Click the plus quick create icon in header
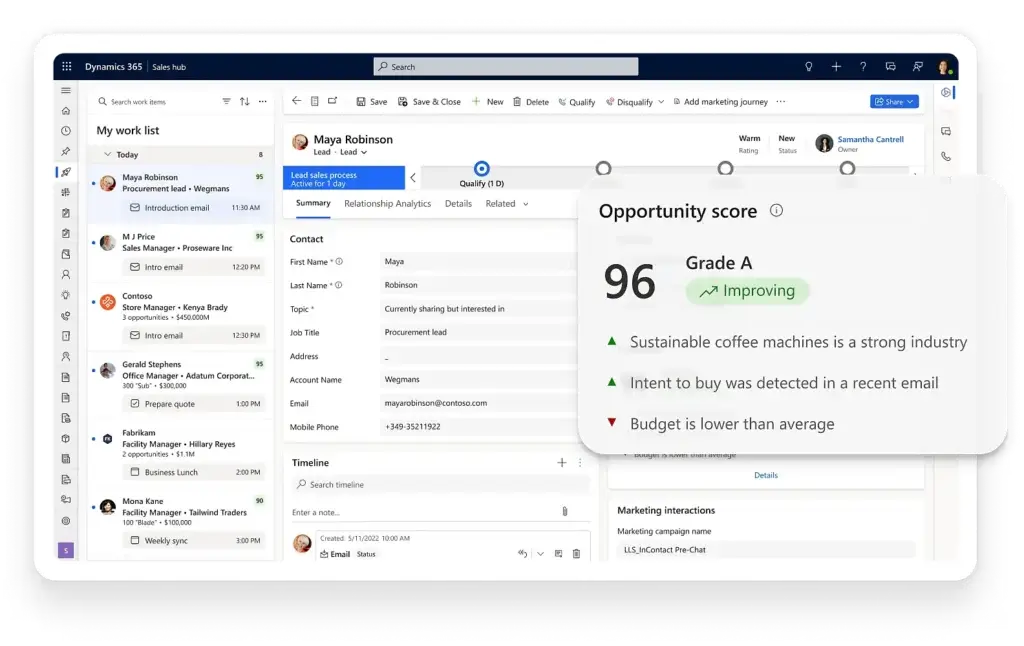1024x646 pixels. coord(836,66)
